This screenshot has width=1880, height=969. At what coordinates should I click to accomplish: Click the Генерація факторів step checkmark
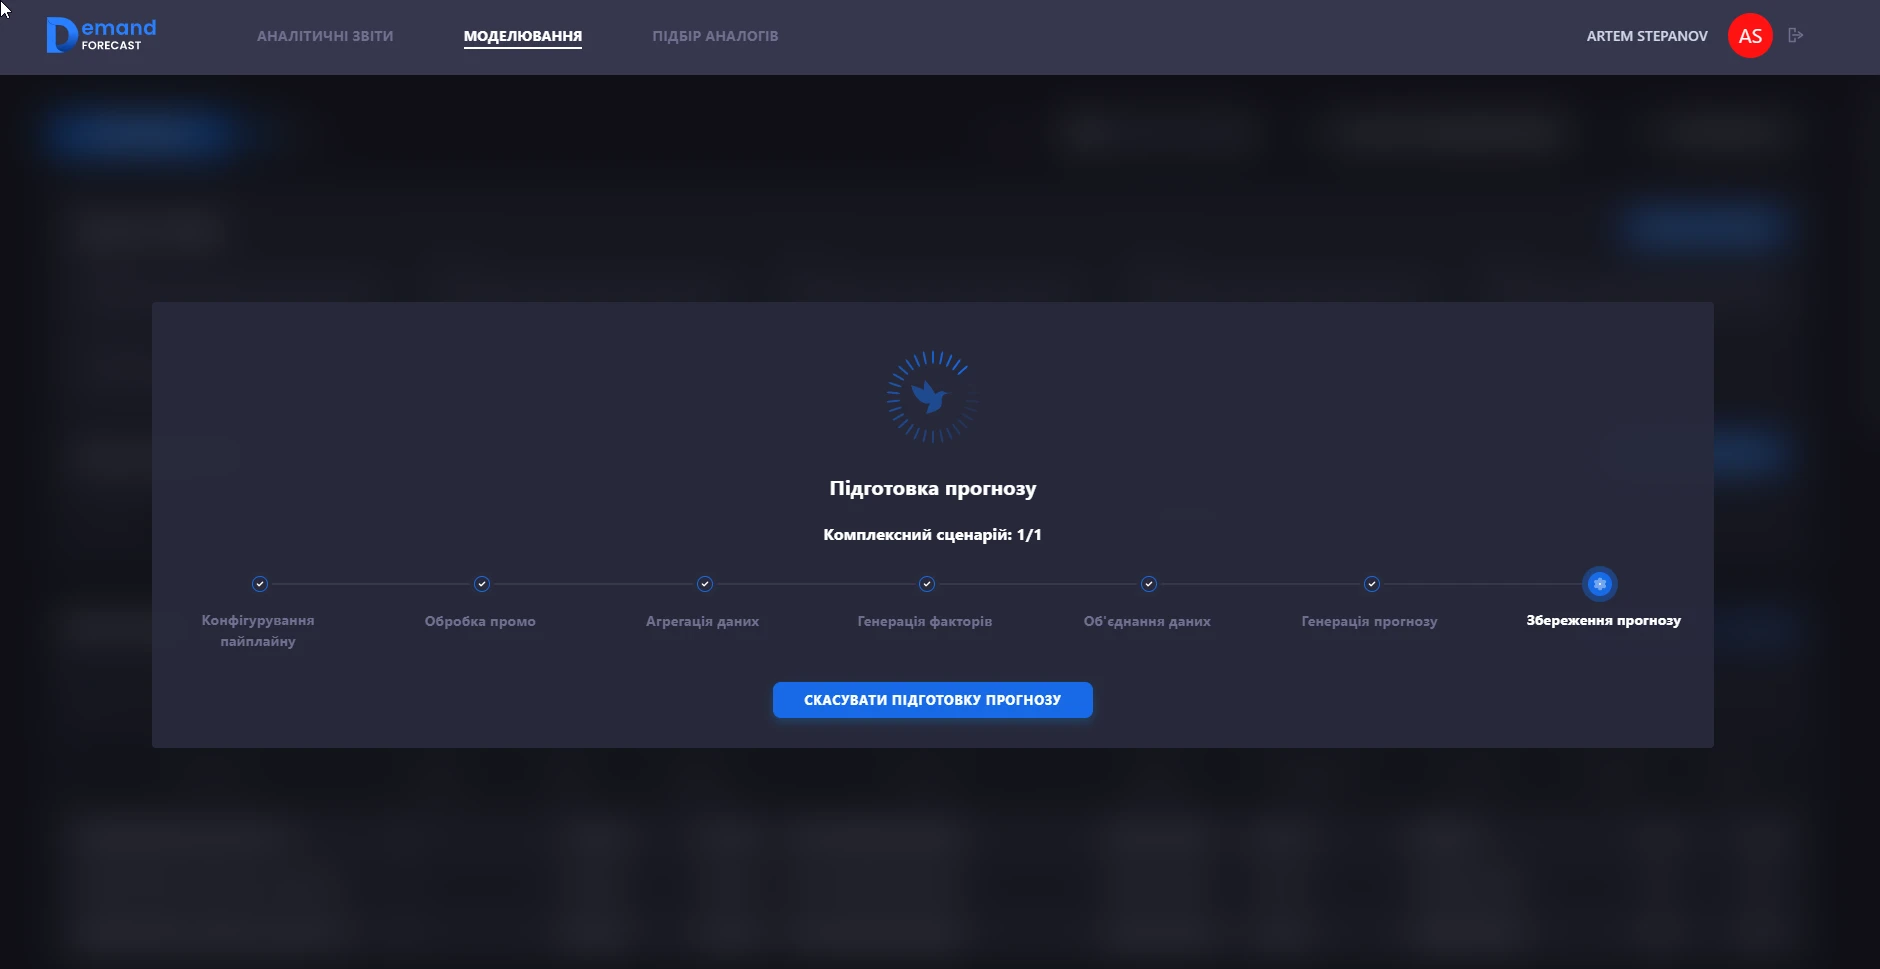(927, 584)
